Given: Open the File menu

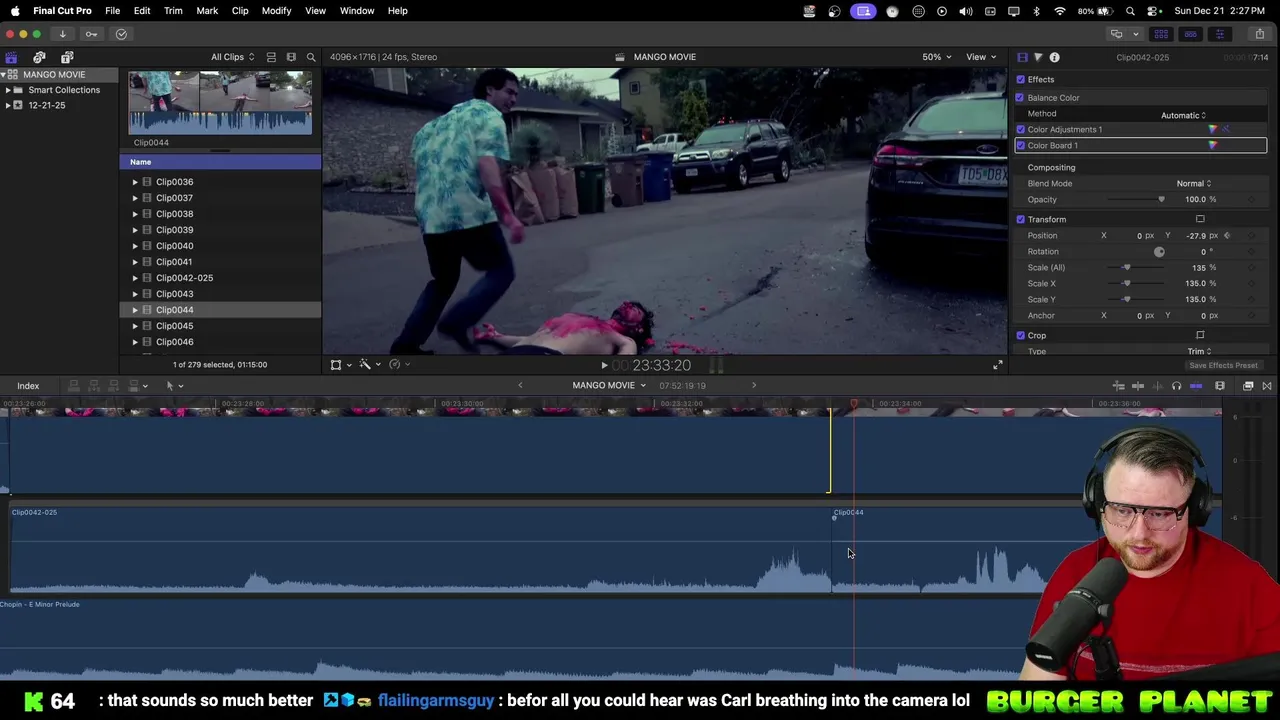Looking at the screenshot, I should coord(112,11).
